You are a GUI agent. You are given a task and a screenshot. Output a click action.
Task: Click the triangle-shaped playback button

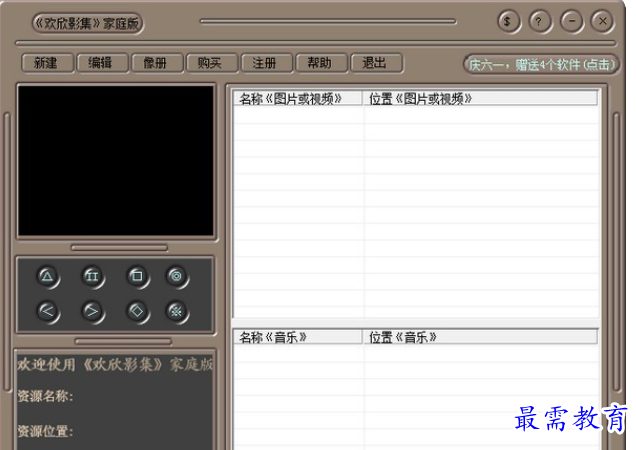click(x=48, y=277)
